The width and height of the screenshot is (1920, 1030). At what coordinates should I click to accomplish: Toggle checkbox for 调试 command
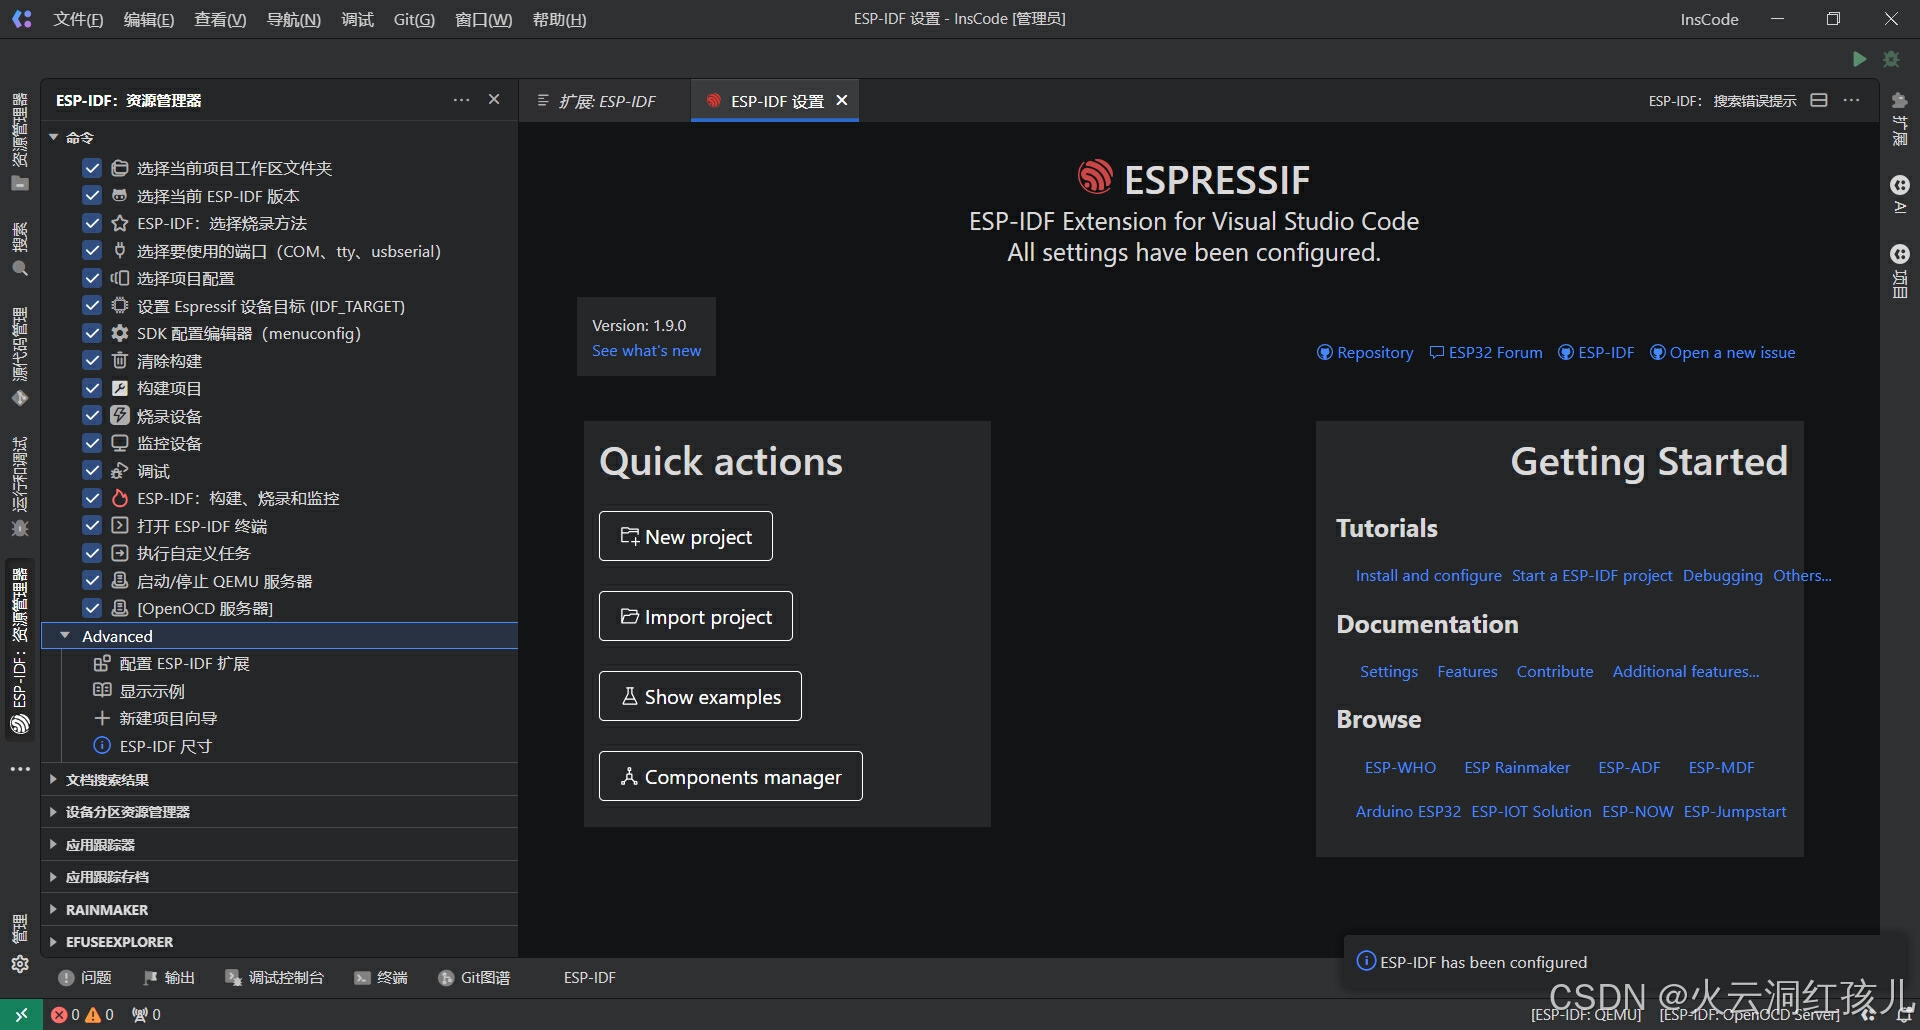point(92,471)
